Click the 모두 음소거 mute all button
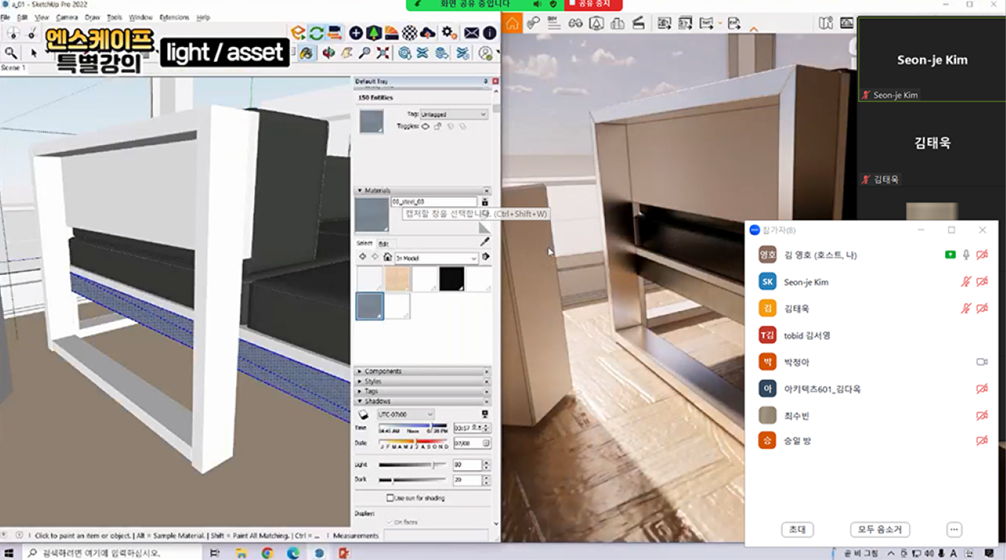Image resolution: width=1006 pixels, height=560 pixels. 880,529
